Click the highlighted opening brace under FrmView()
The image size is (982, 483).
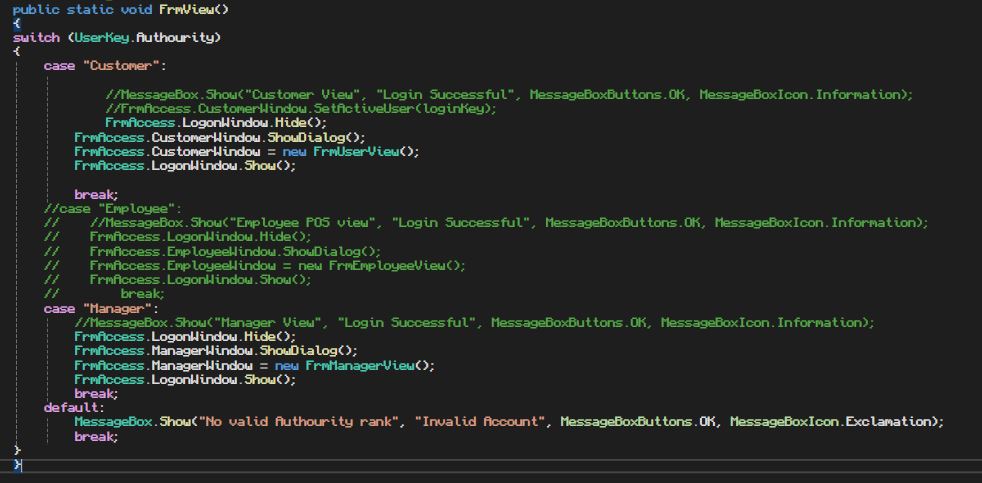tap(17, 24)
